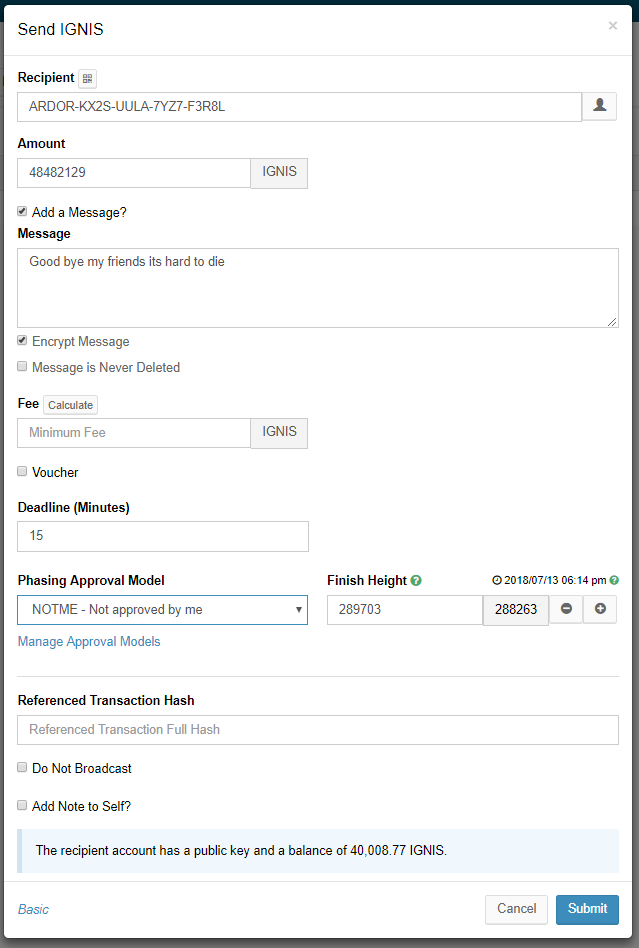Focus the Referenced Transaction Full Hash field
Image resolution: width=639 pixels, height=948 pixels.
coord(318,729)
